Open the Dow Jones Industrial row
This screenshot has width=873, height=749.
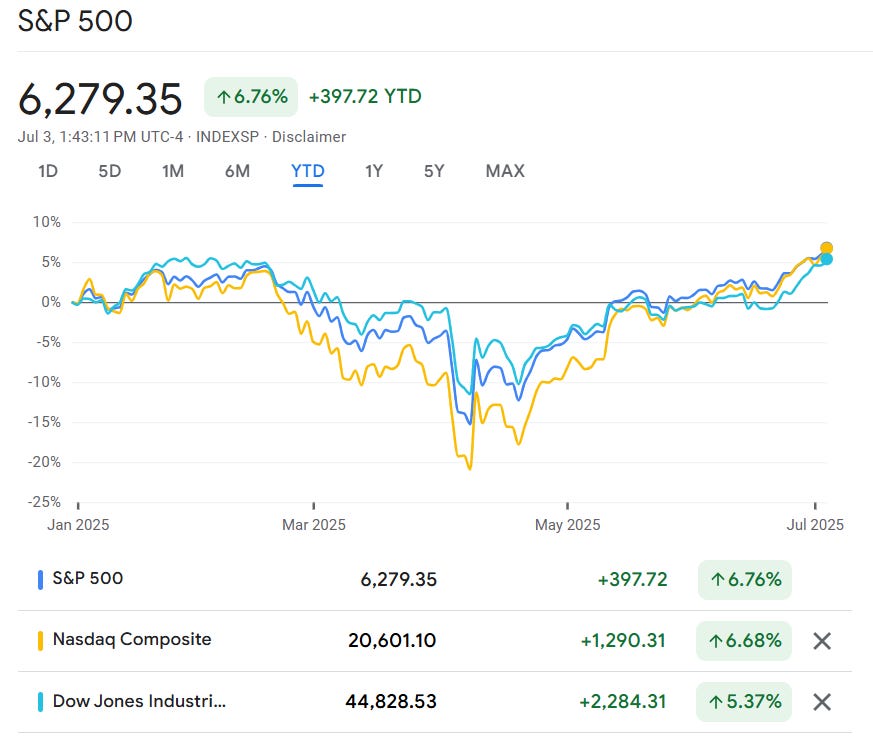pos(434,702)
